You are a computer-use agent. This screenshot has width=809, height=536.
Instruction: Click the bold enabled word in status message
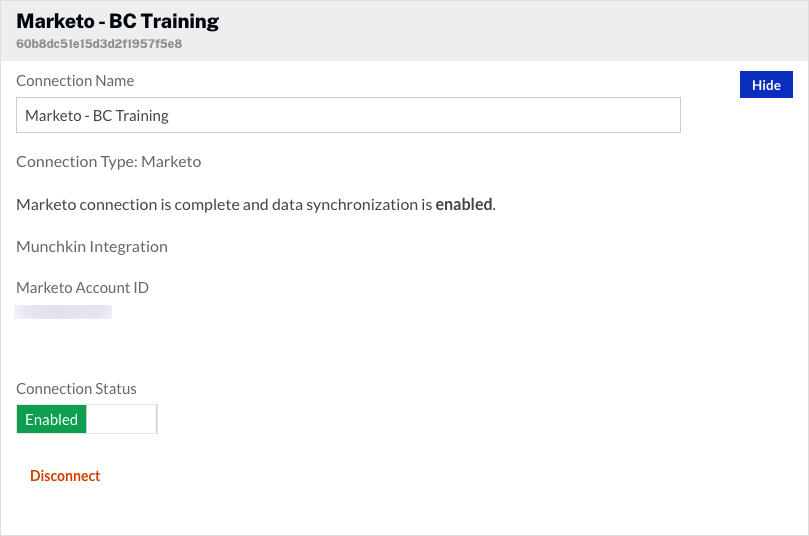click(x=464, y=204)
